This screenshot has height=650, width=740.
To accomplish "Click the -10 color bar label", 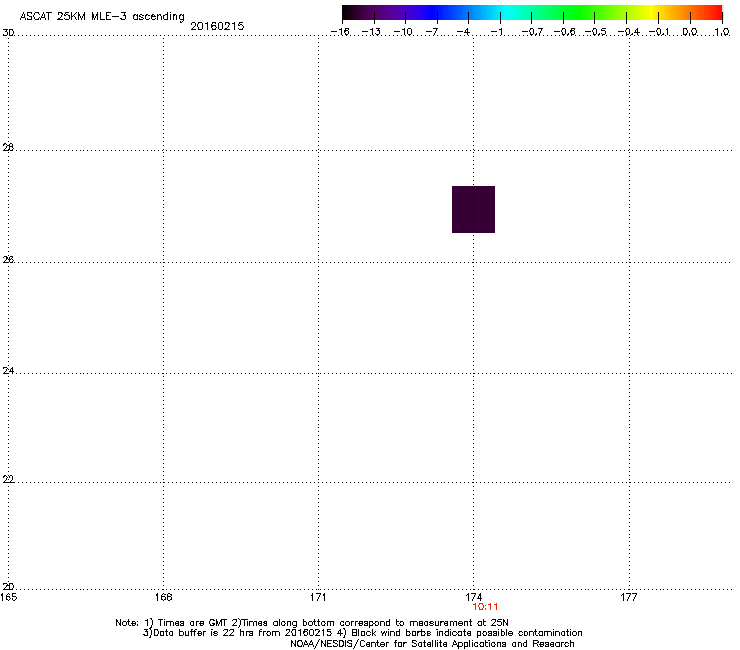I will click(404, 32).
